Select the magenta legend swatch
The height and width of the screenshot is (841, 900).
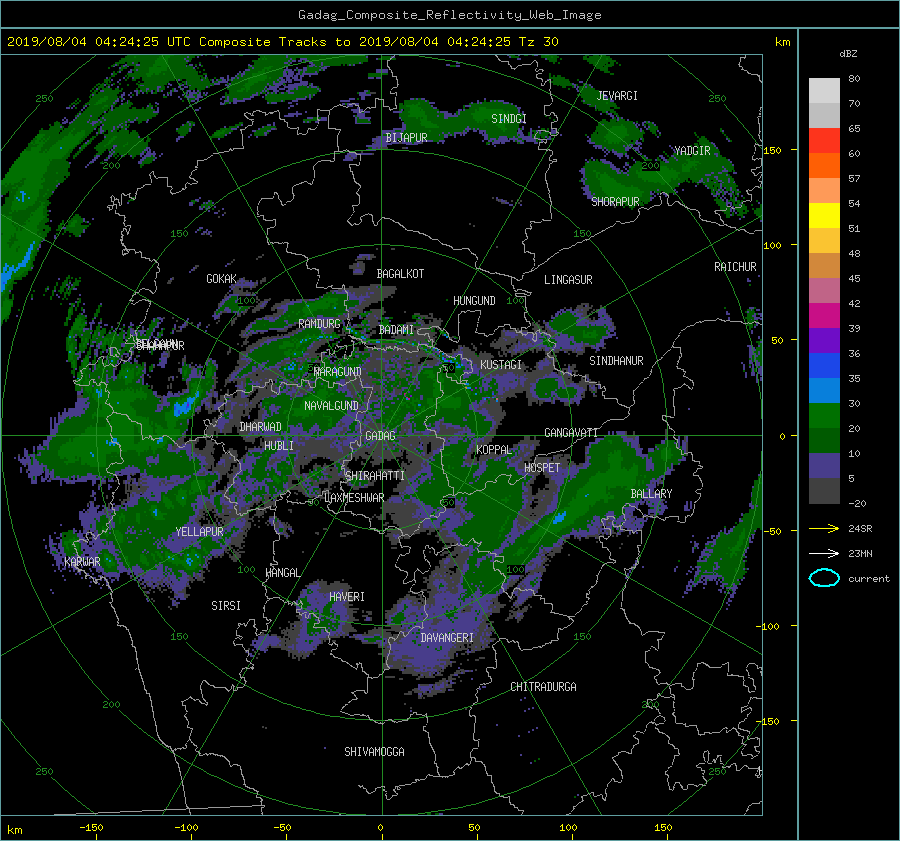point(824,316)
